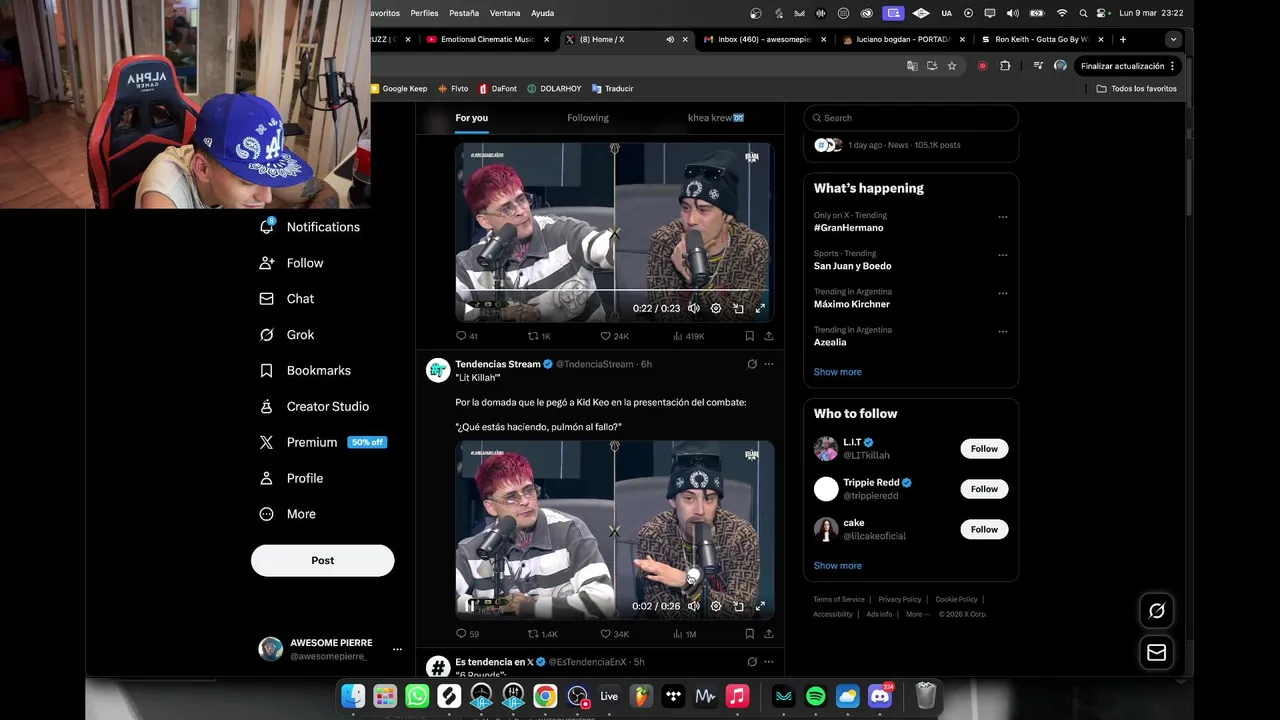1280x720 pixels.
Task: View analytics of the post with 1M views
Action: [684, 634]
